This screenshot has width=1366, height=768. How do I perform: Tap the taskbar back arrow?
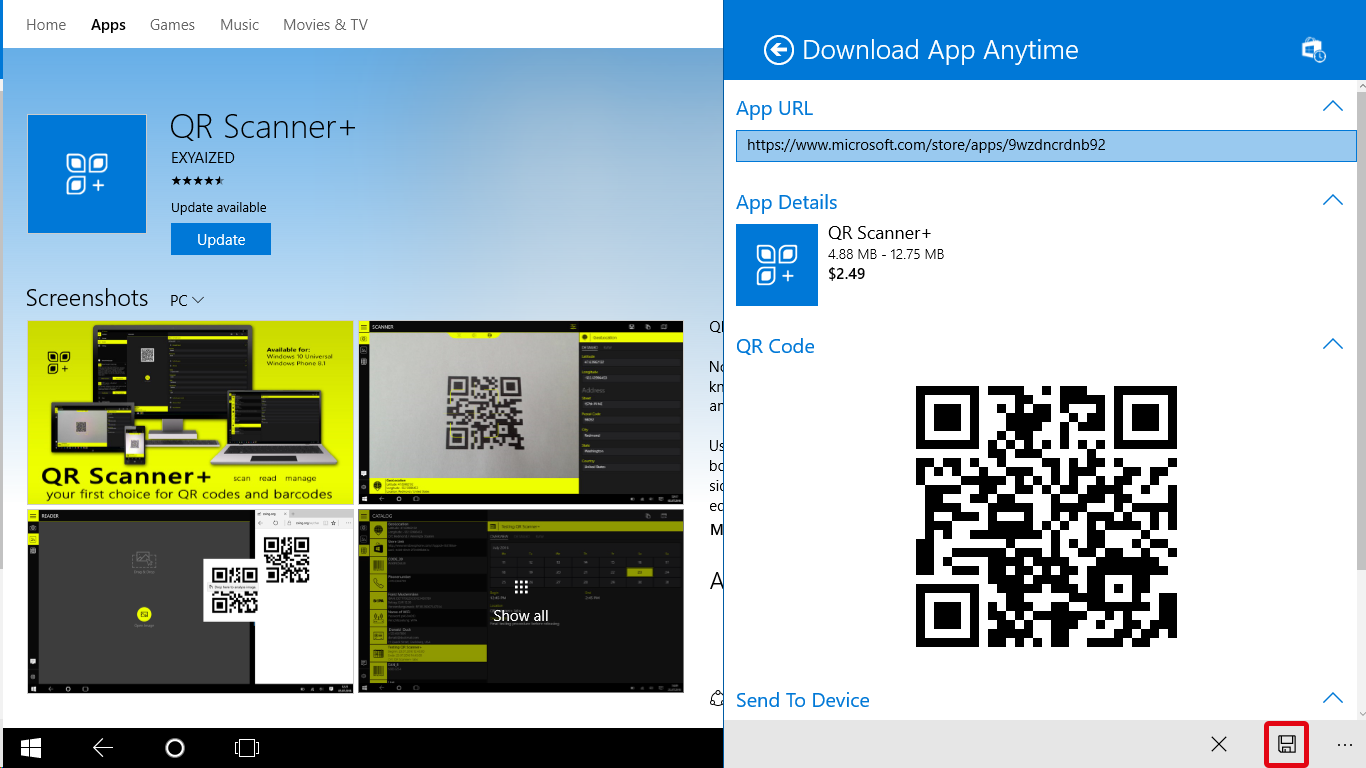103,748
